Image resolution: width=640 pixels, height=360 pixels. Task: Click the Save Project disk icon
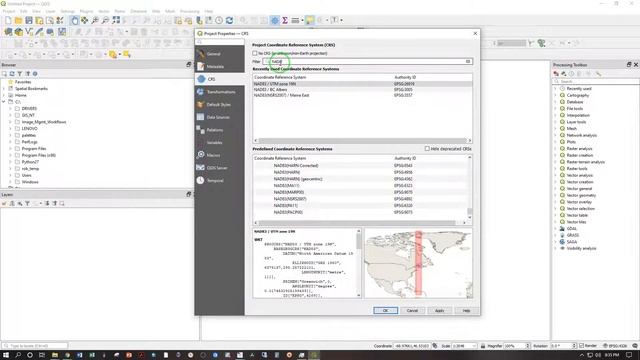[29, 20]
